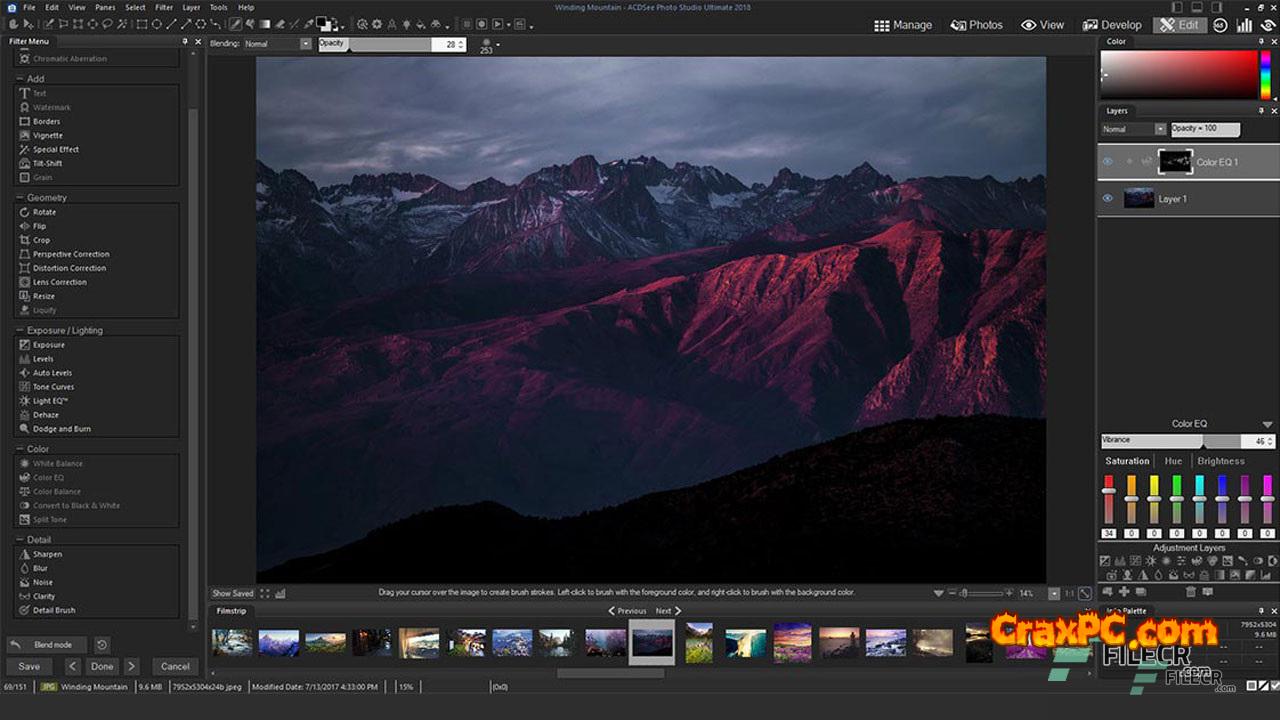Pick the Hand tool in toolbar
The width and height of the screenshot is (1280, 720).
click(14, 24)
